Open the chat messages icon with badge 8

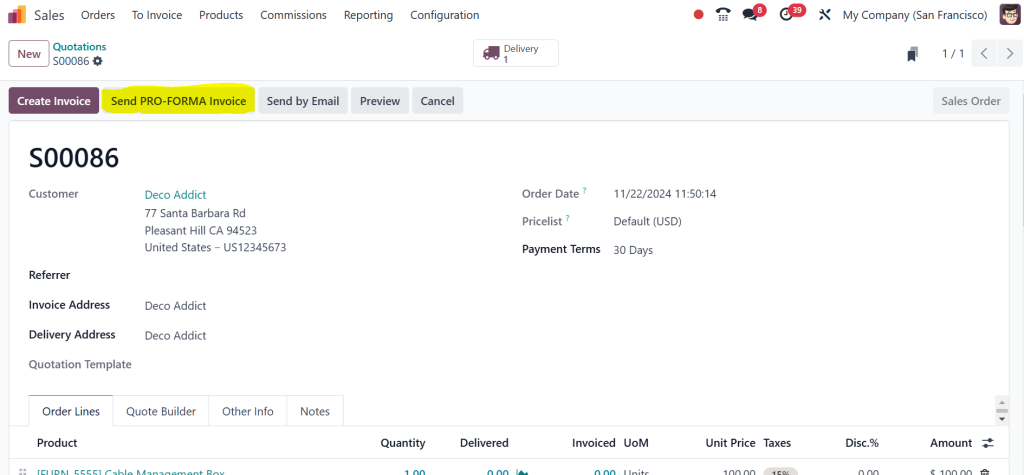pos(750,15)
